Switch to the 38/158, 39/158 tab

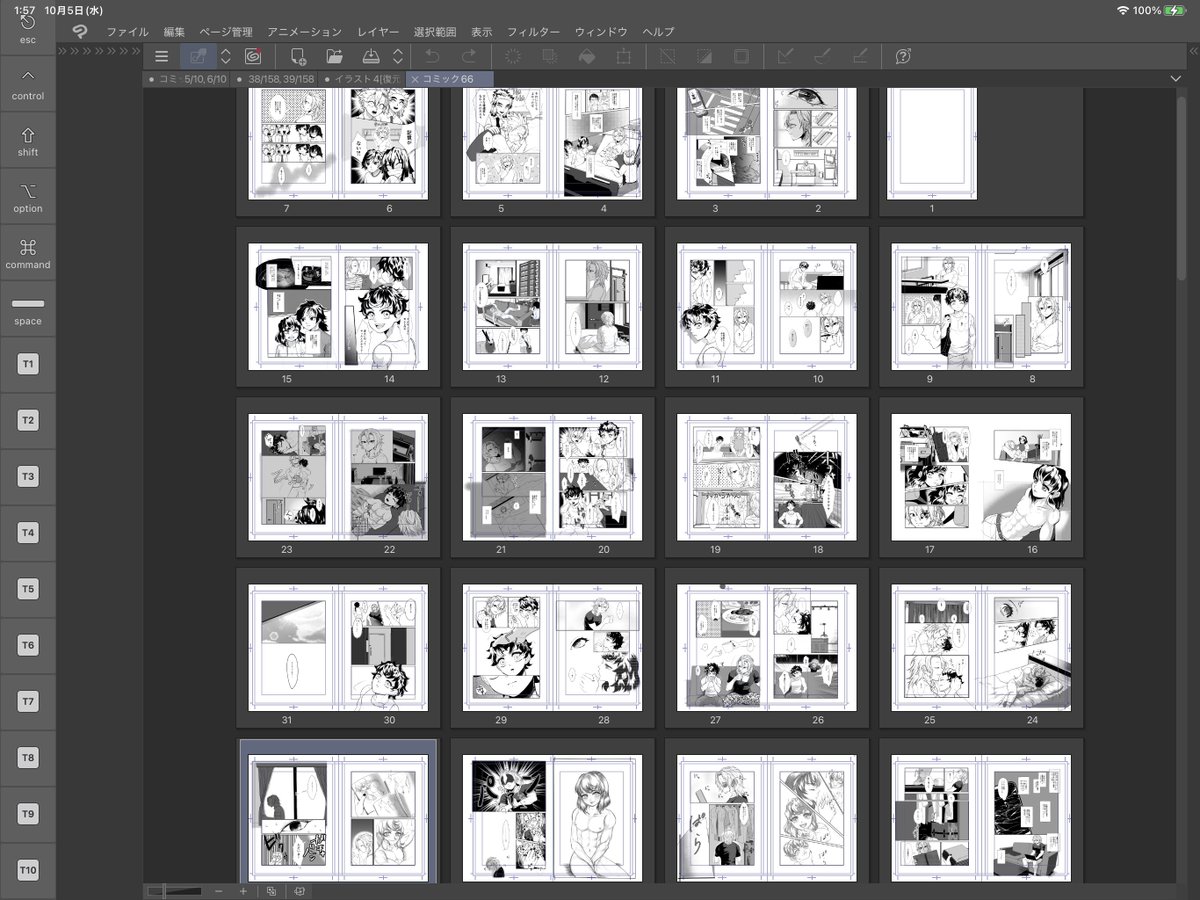(274, 79)
